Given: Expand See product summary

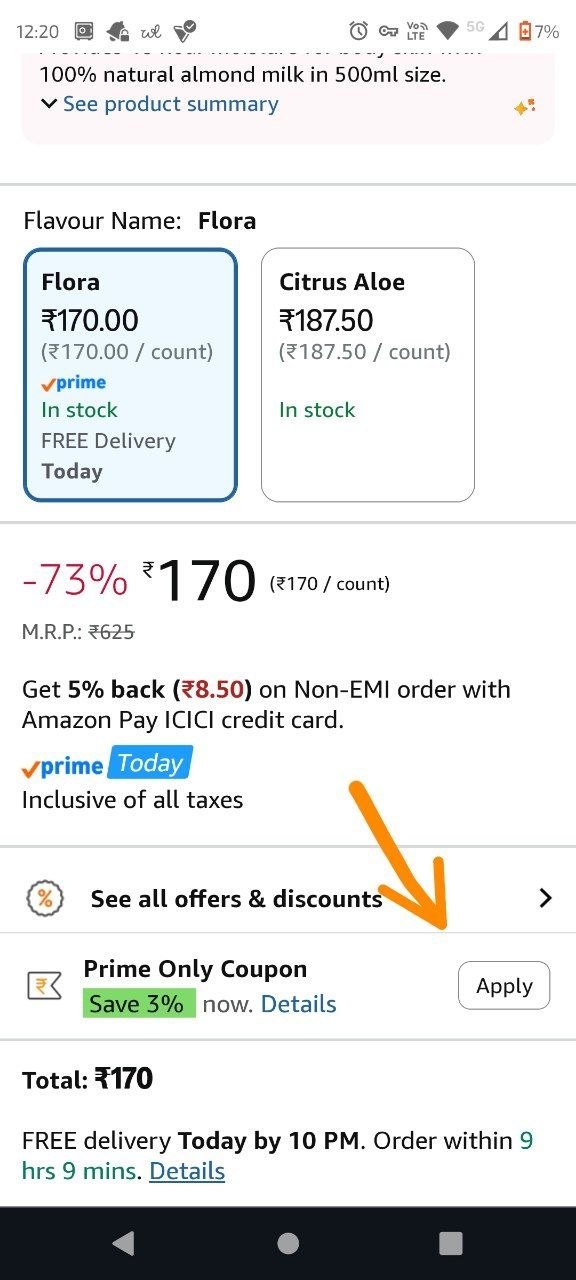Looking at the screenshot, I should pos(170,104).
